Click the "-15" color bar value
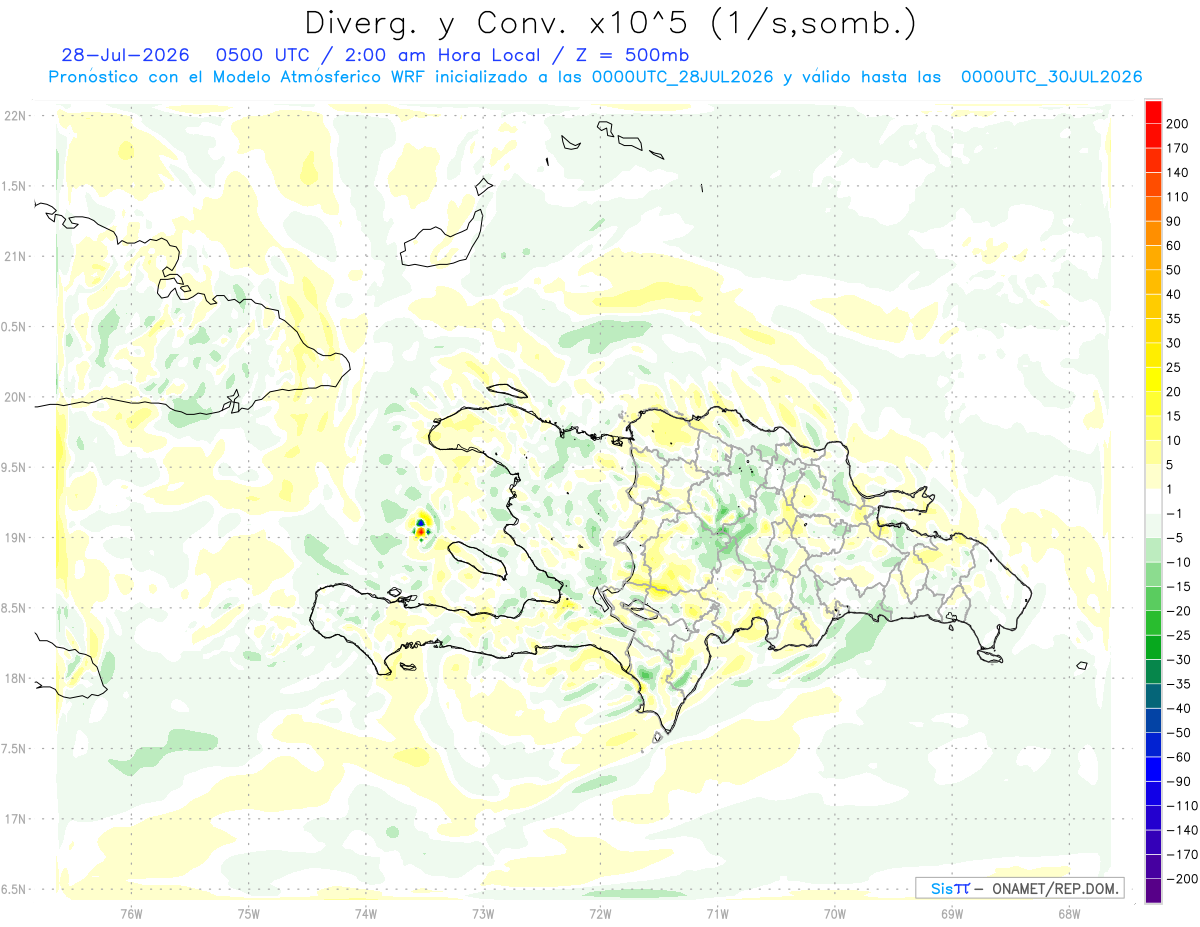 coord(1178,587)
